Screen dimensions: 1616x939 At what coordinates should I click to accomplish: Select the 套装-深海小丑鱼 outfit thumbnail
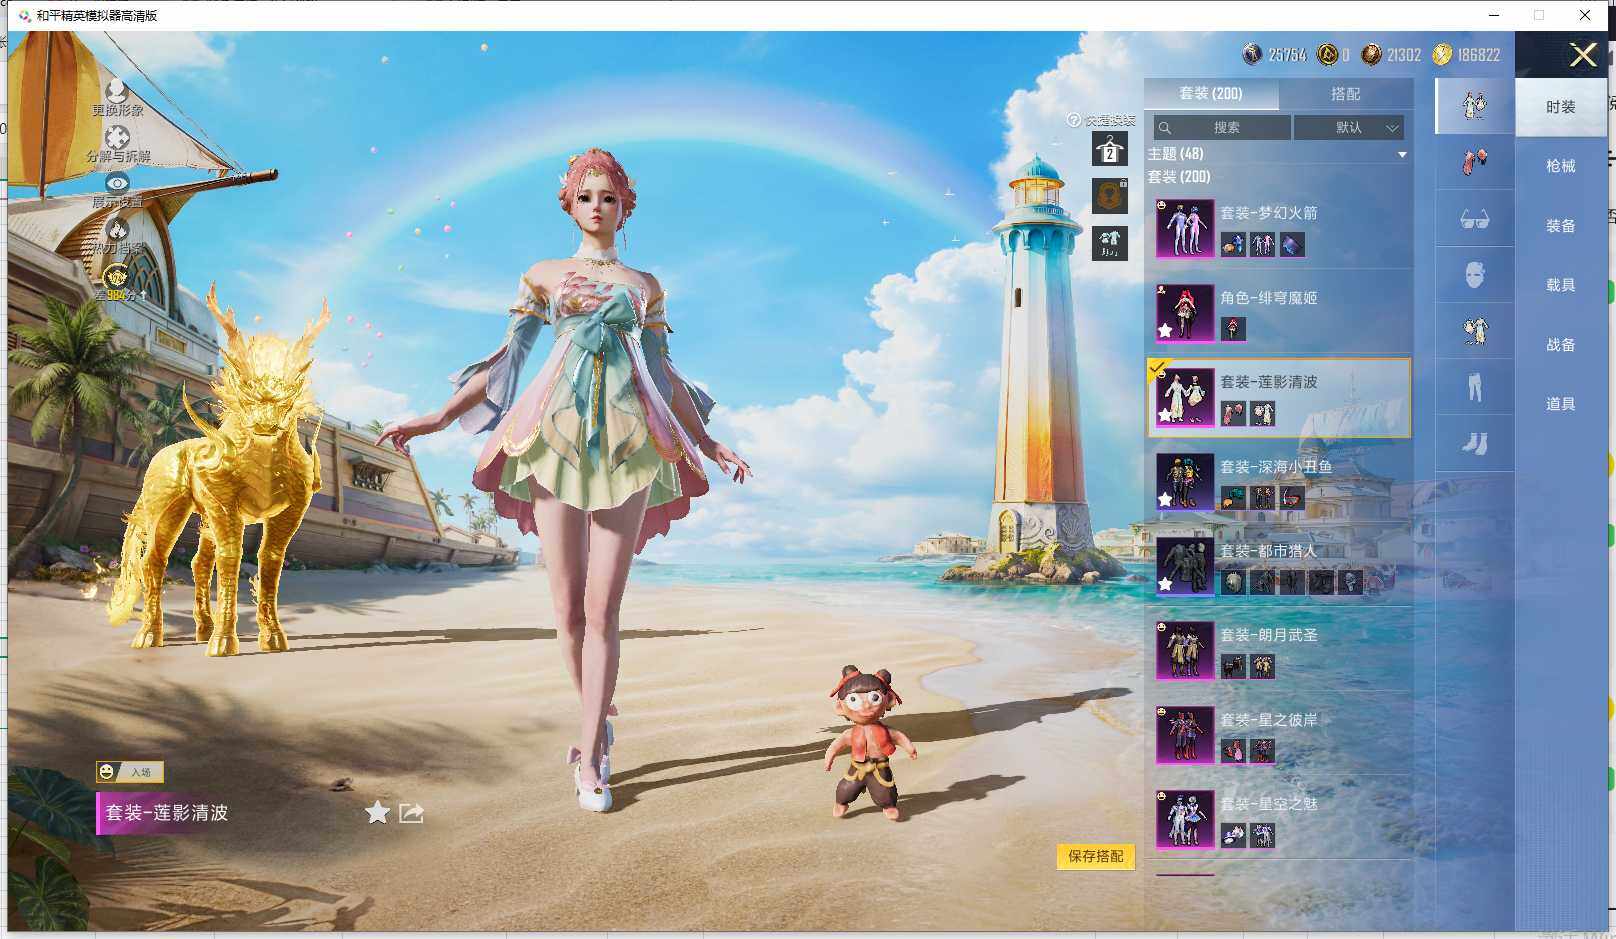(1185, 482)
